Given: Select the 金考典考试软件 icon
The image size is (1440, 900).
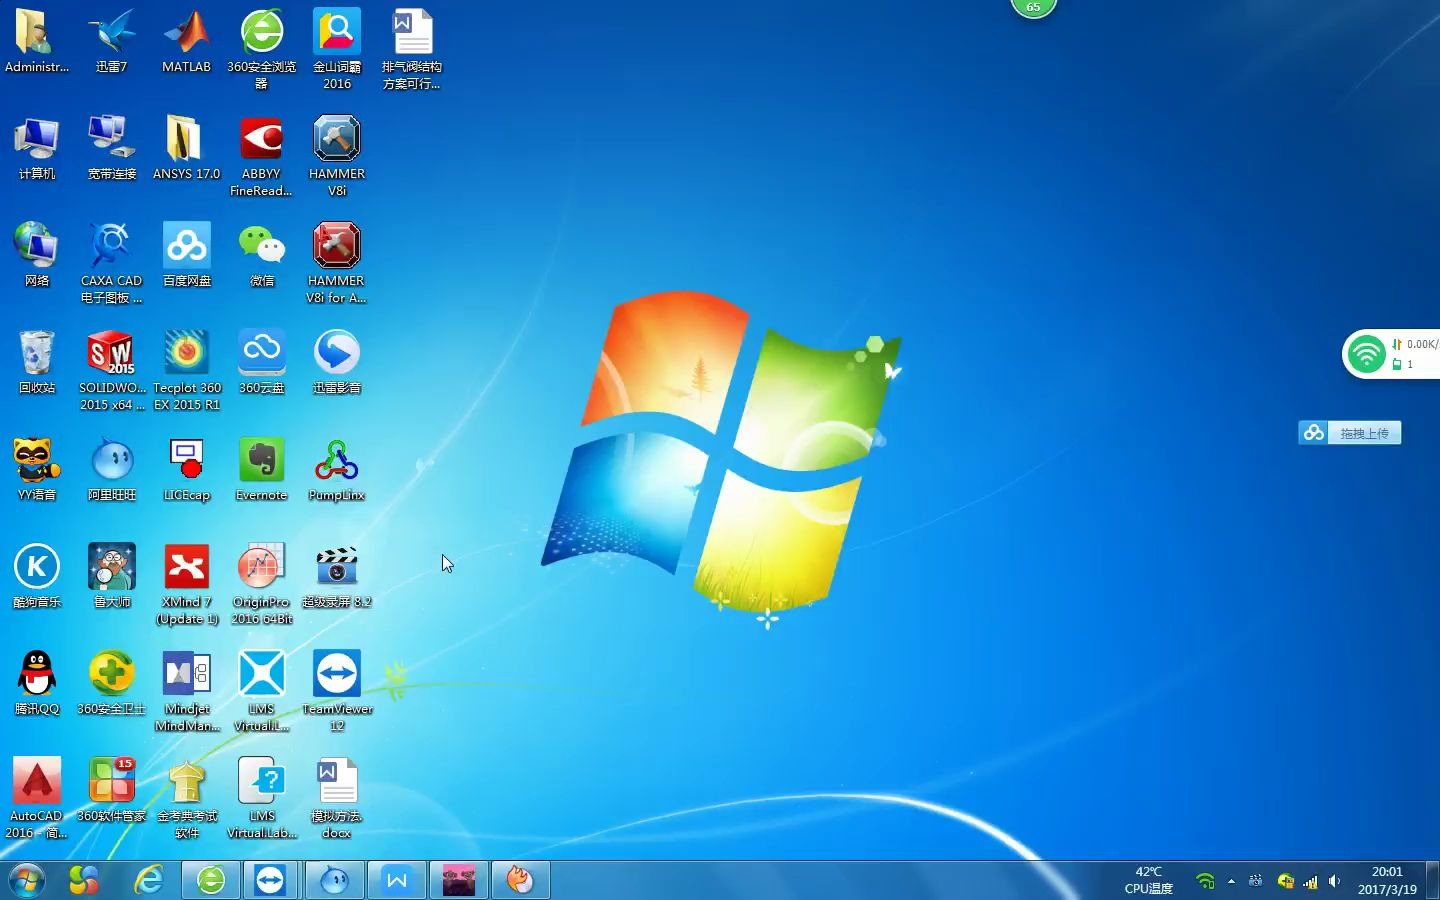Looking at the screenshot, I should tap(186, 798).
